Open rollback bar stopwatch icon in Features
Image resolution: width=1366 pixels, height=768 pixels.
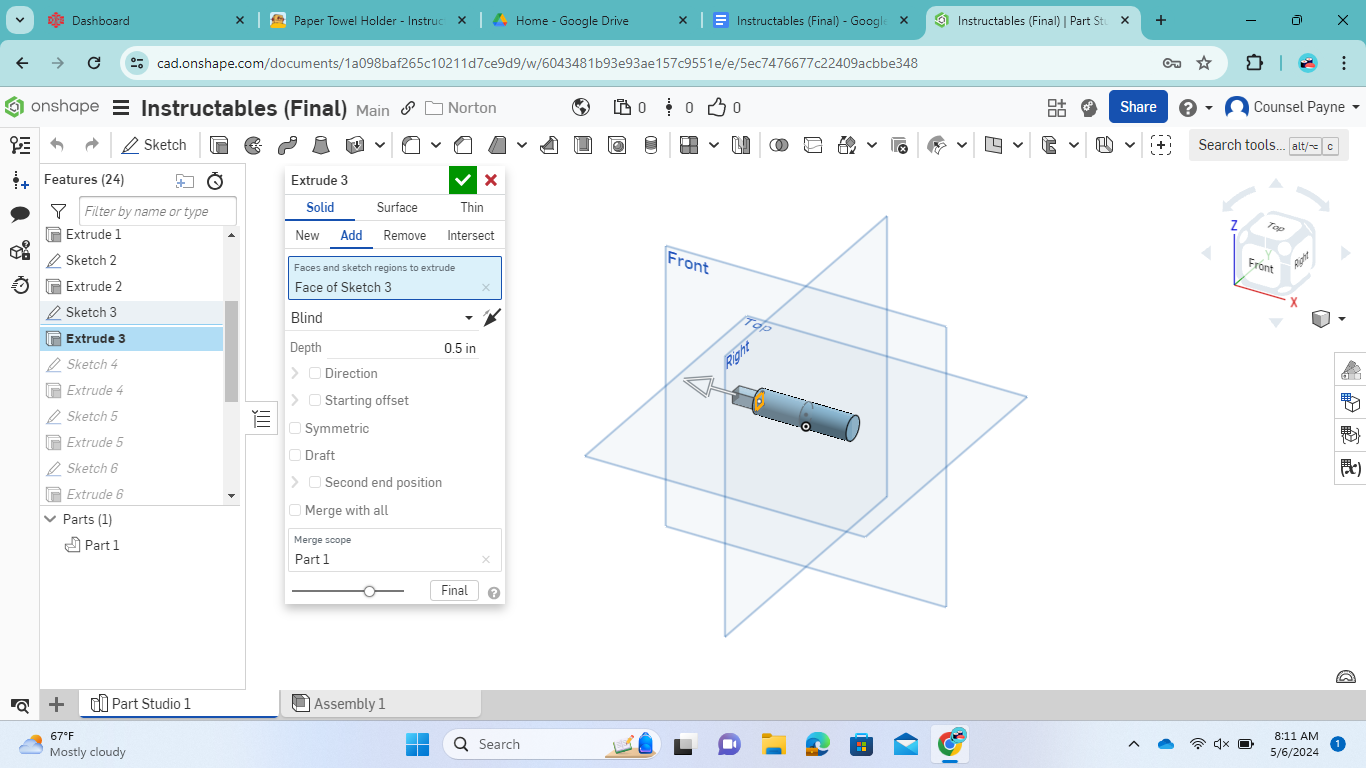pyautogui.click(x=215, y=181)
